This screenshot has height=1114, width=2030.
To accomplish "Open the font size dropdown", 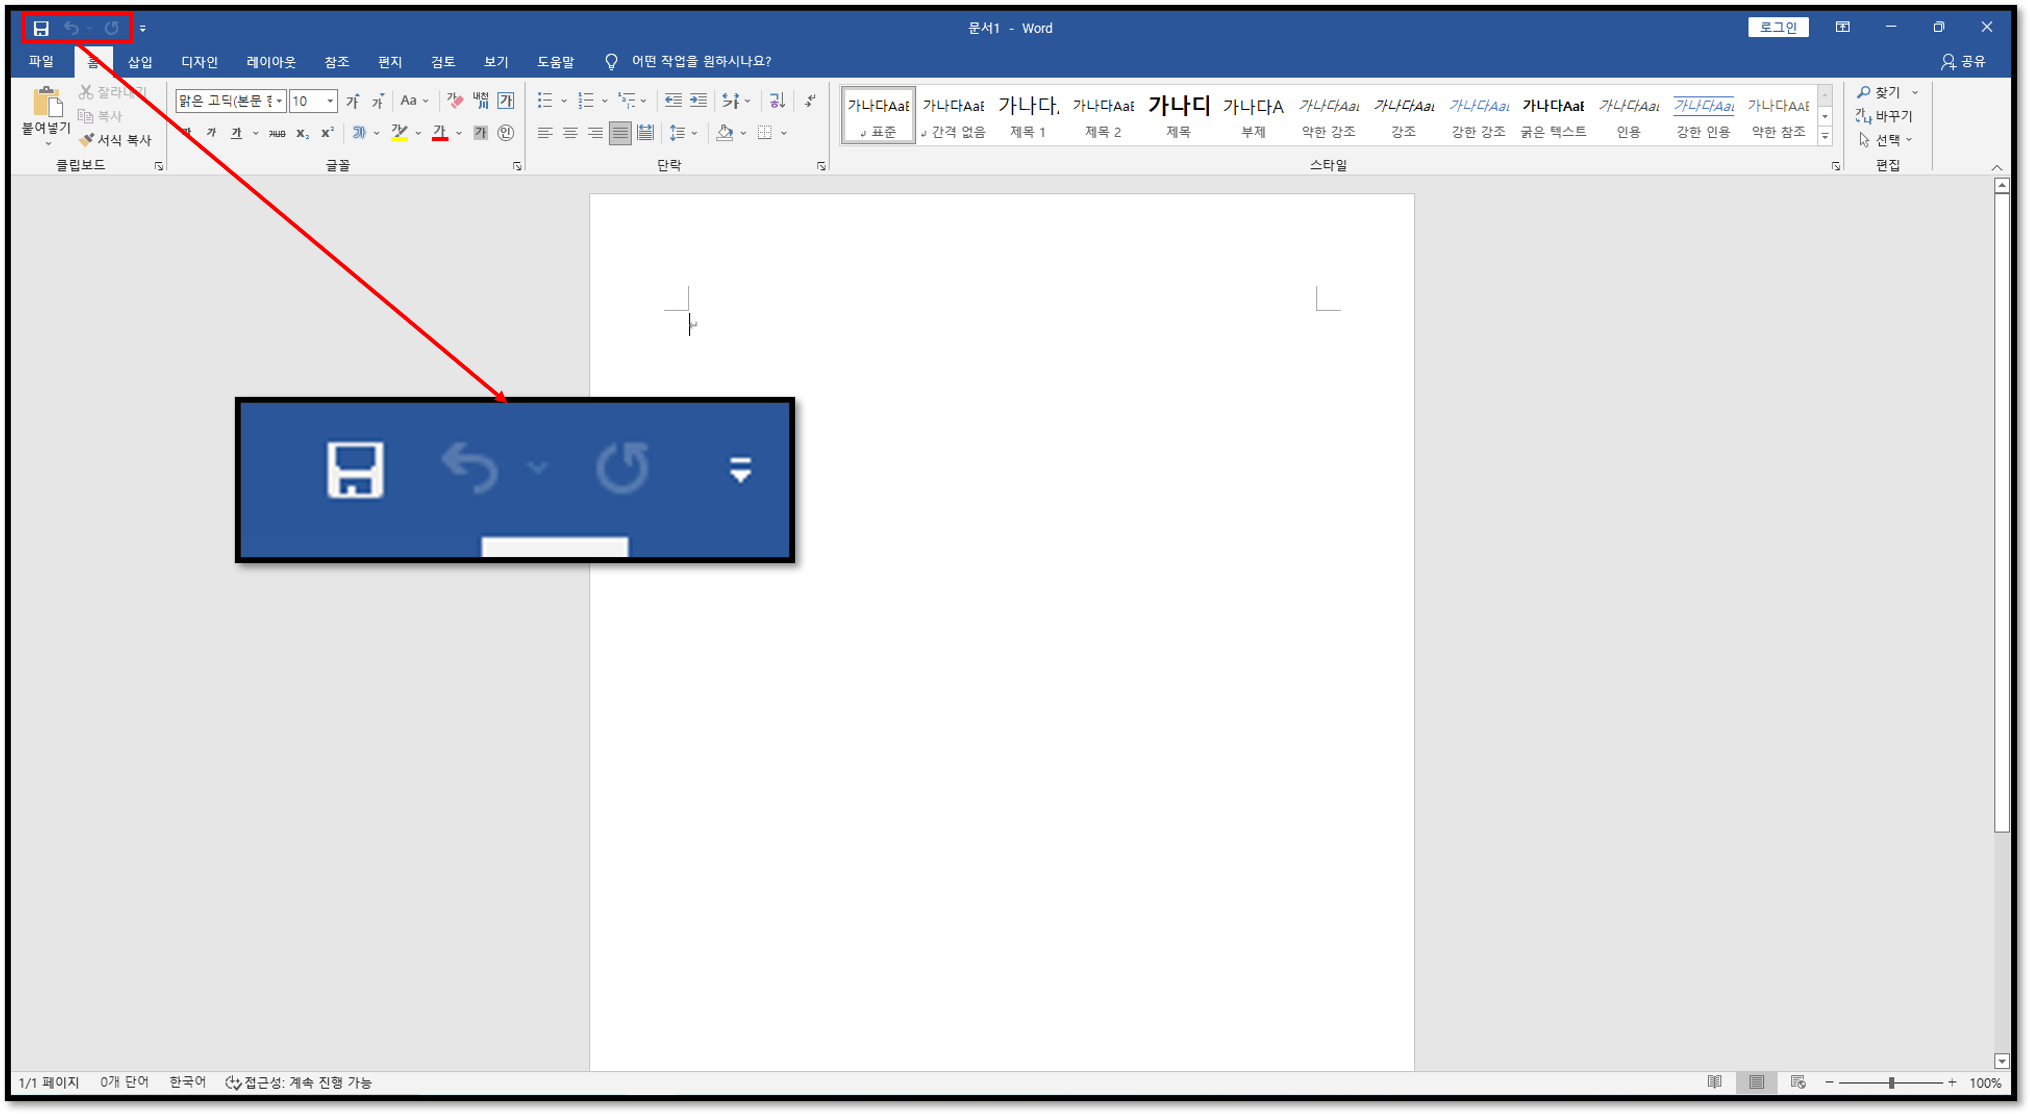I will tap(330, 101).
